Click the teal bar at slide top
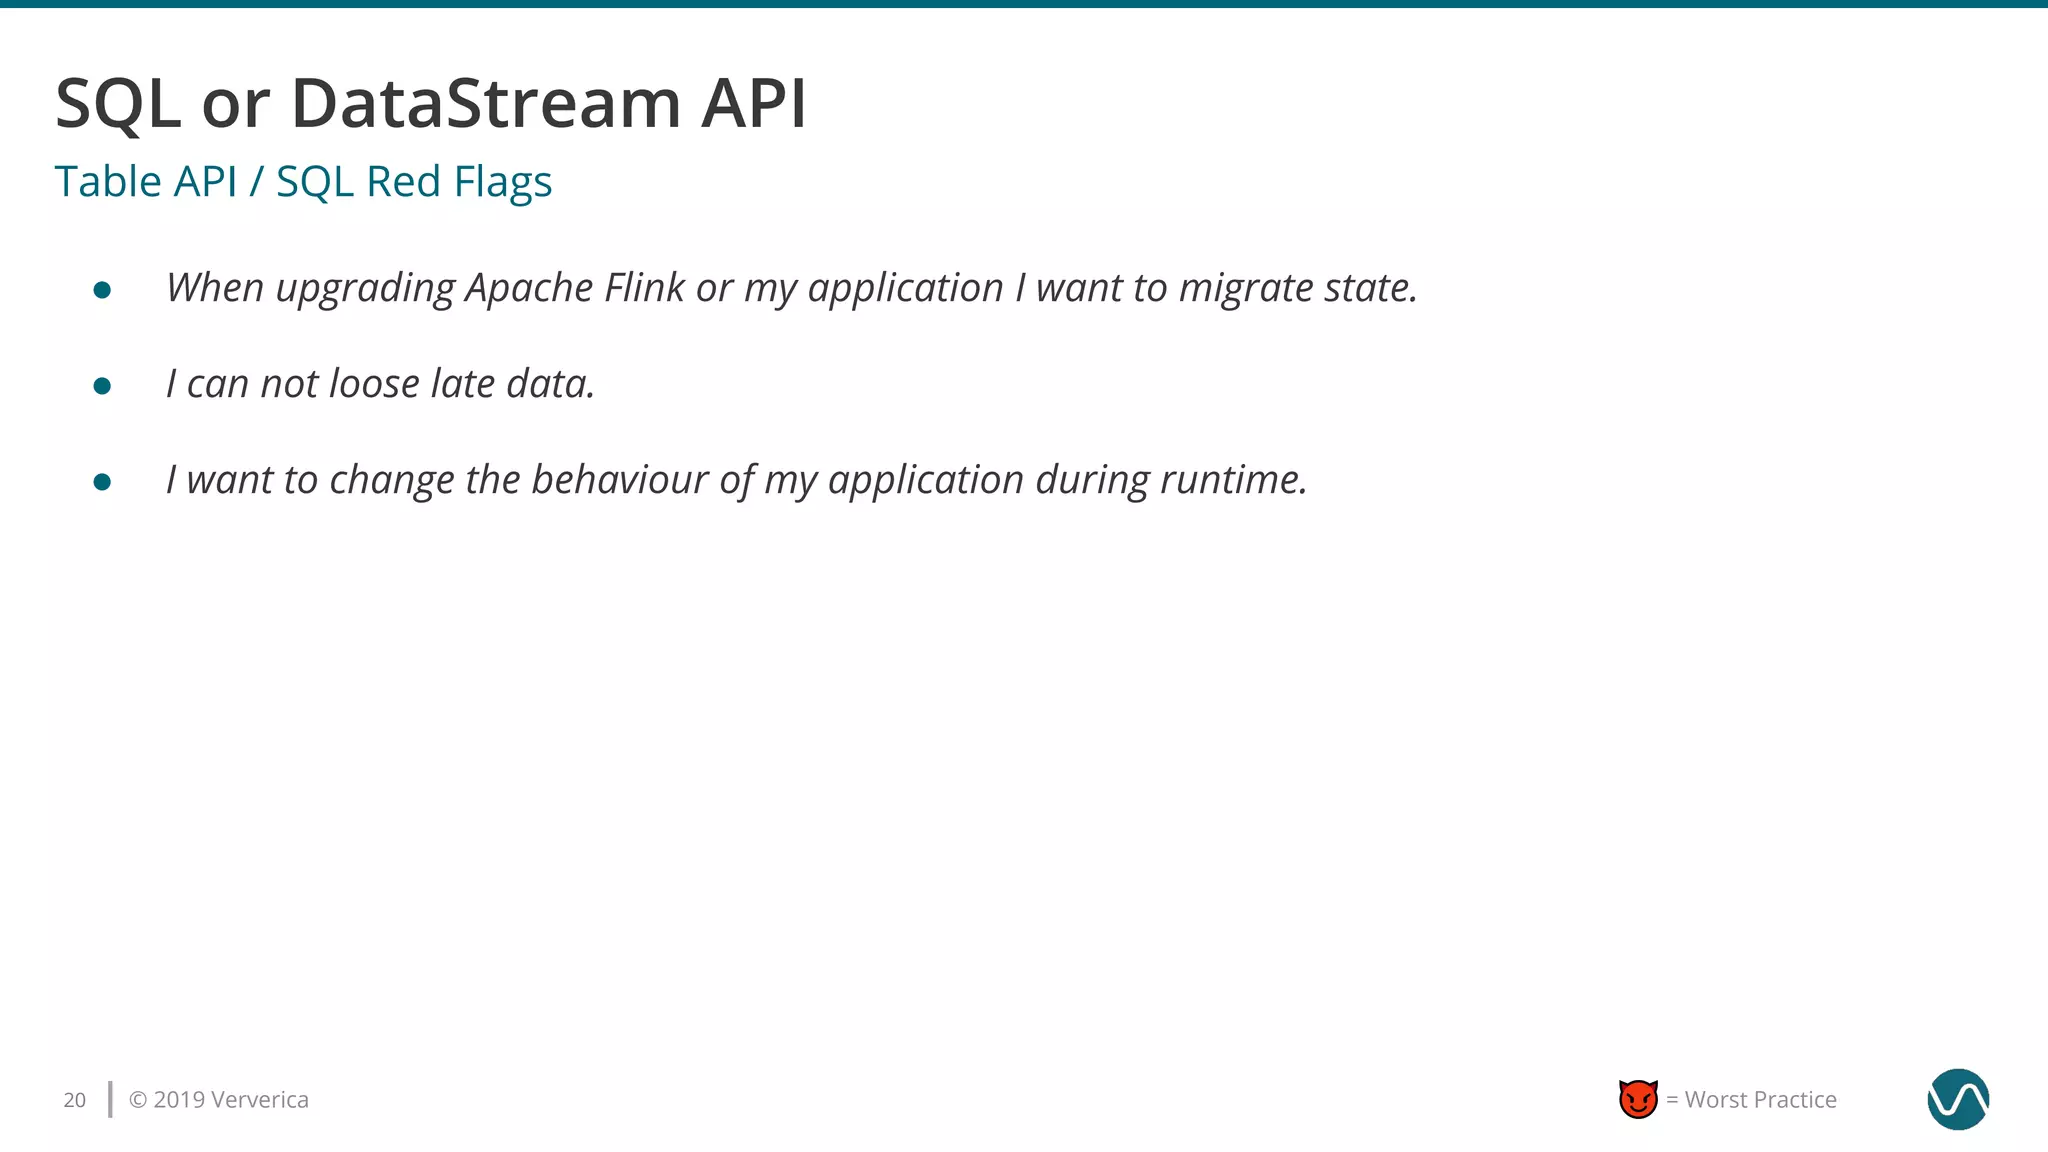This screenshot has height=1152, width=2048. (1024, 4)
